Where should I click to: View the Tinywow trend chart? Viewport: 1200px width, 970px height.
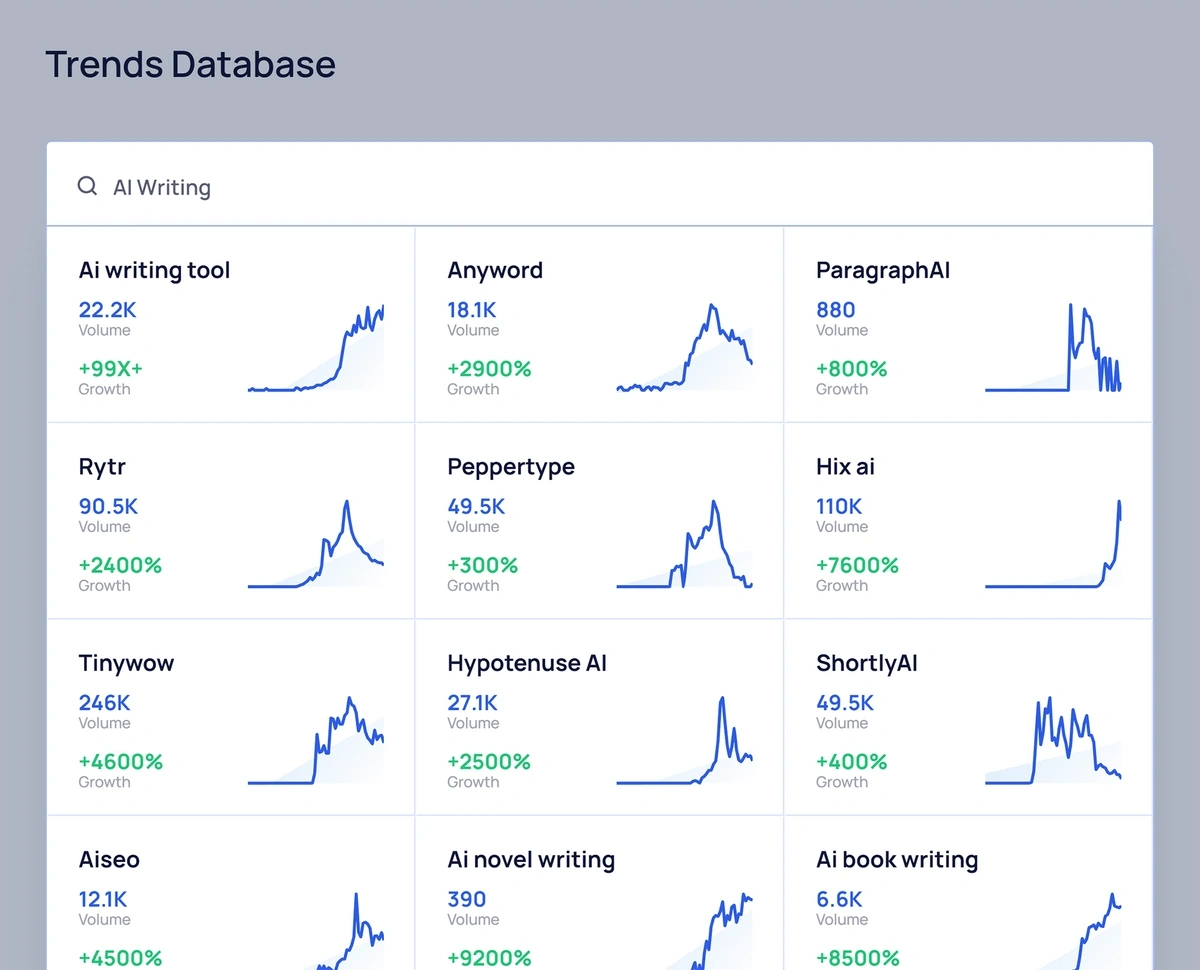(x=316, y=740)
